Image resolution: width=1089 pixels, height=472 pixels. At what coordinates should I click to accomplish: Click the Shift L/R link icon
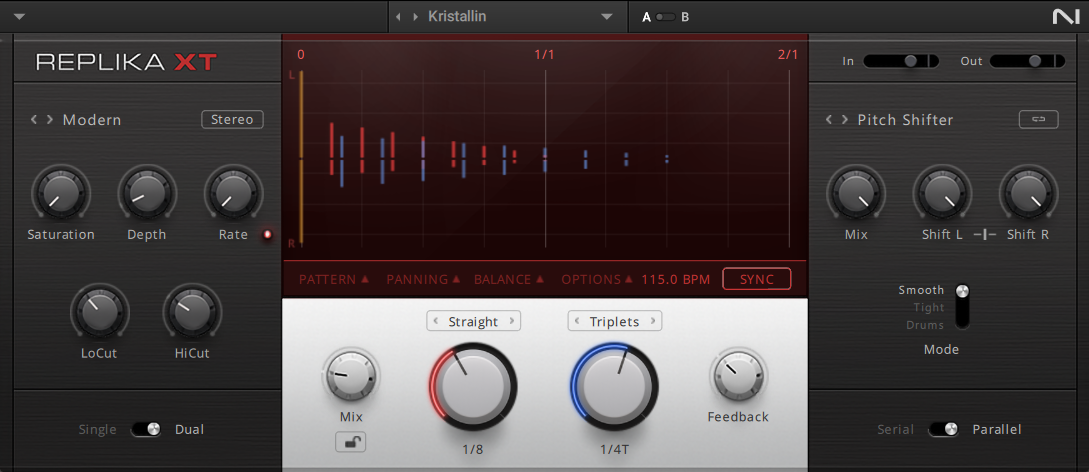[984, 234]
